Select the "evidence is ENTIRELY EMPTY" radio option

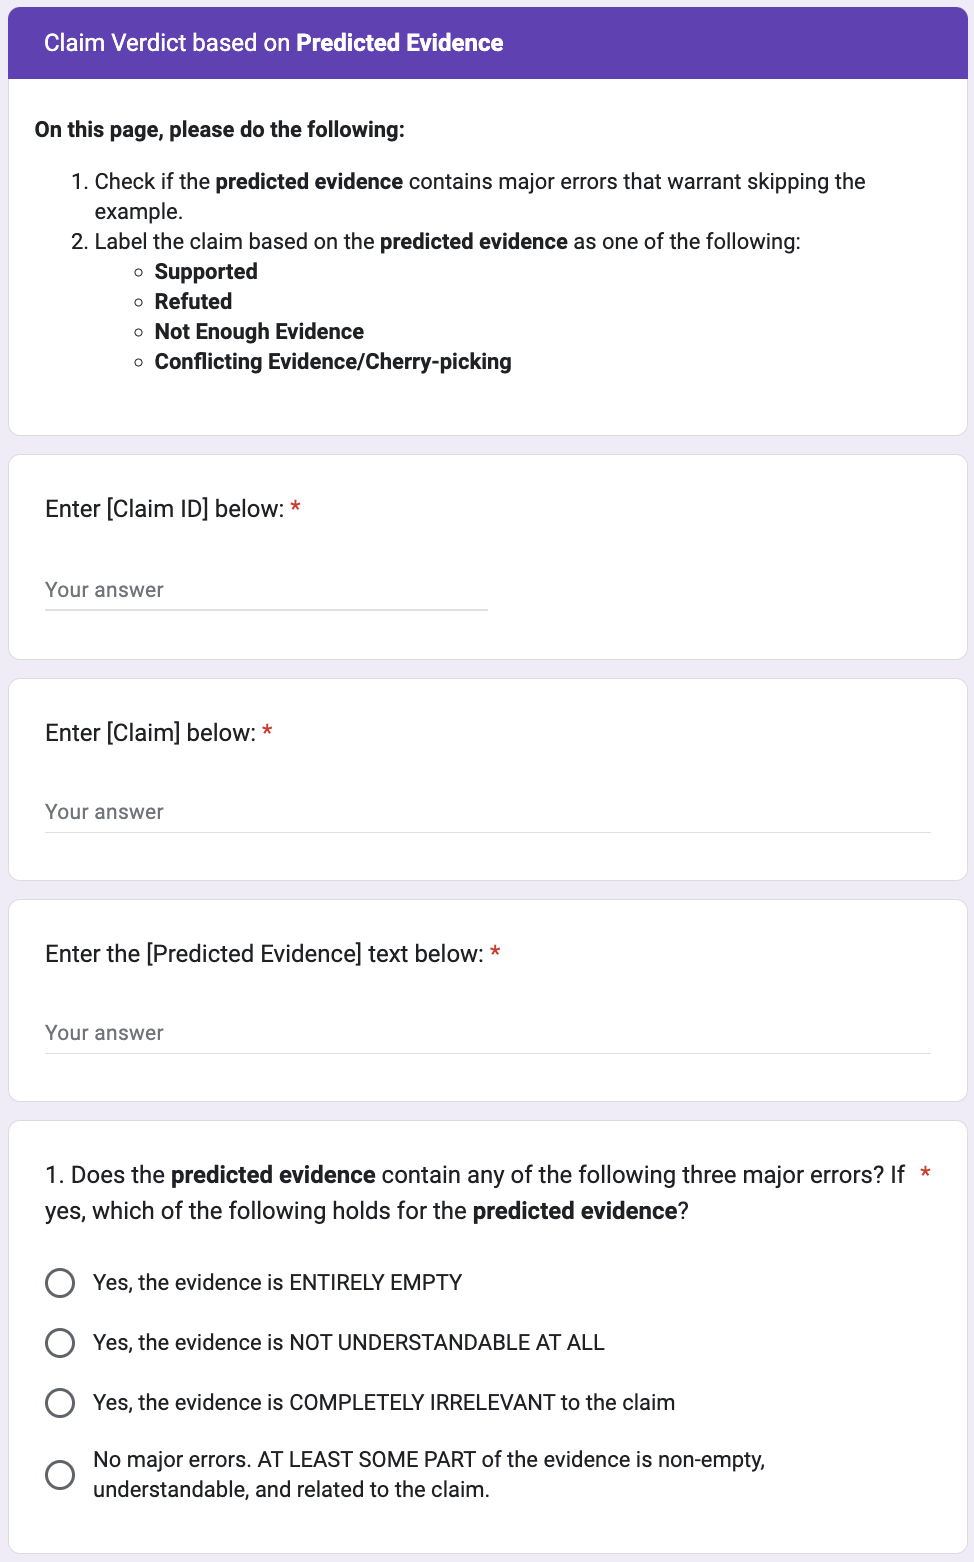(60, 1282)
